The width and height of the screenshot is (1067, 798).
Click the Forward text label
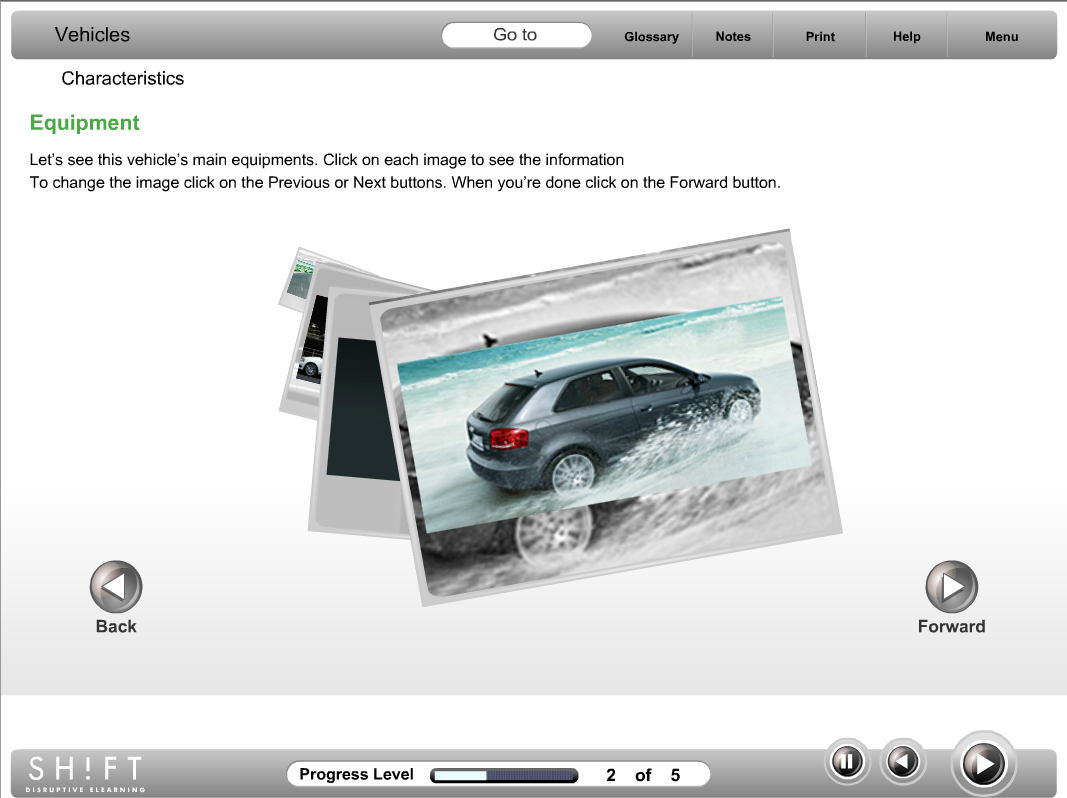tap(951, 626)
